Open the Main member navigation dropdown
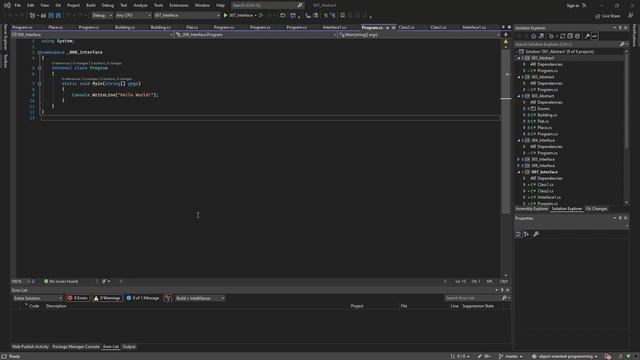The height and width of the screenshot is (360, 640). (419, 35)
